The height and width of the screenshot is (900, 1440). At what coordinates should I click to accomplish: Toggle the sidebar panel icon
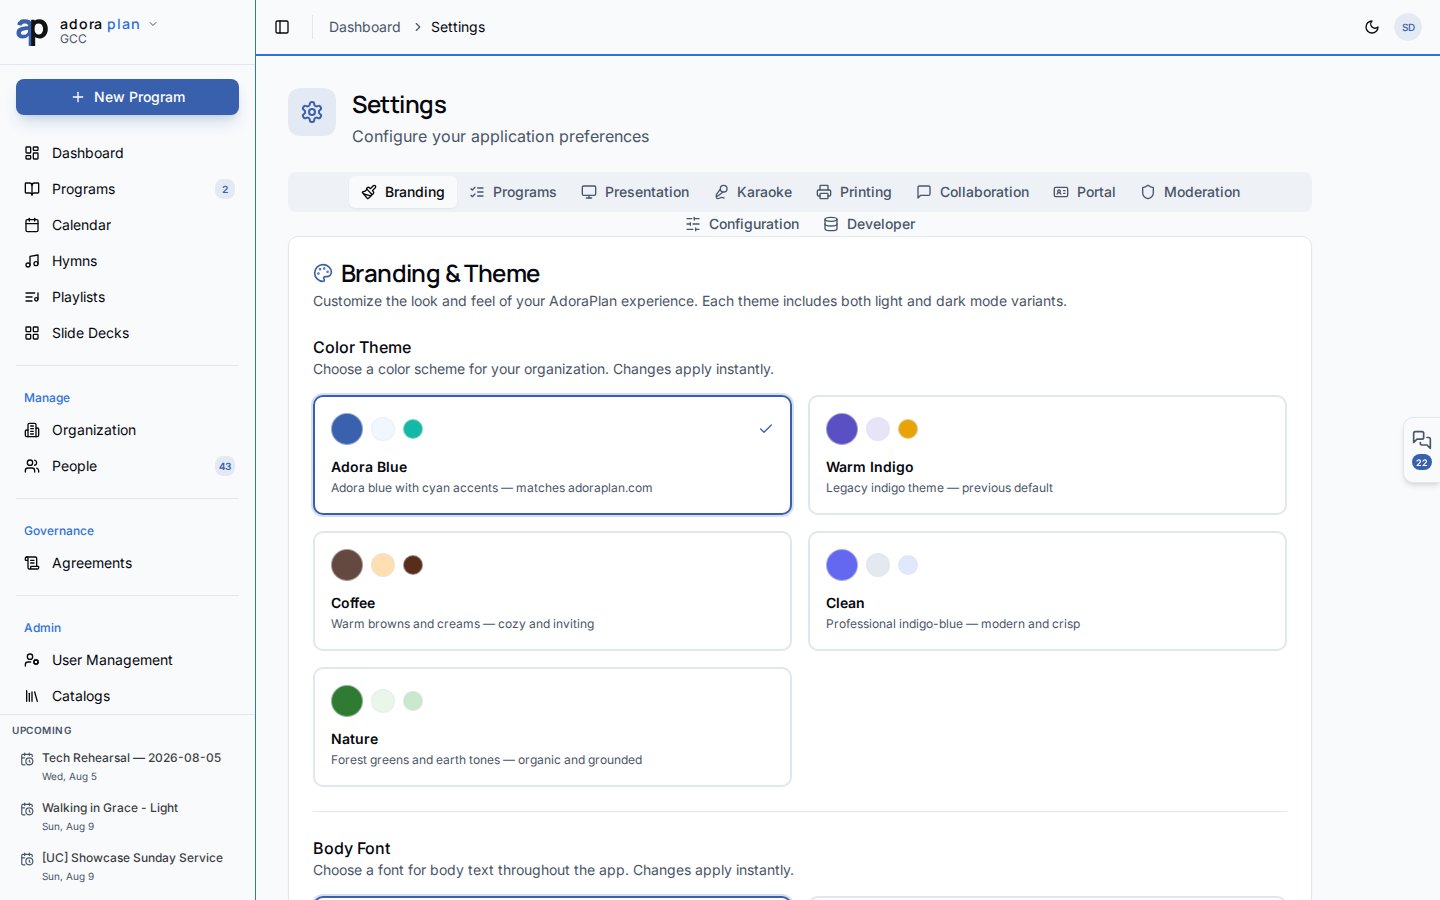(x=282, y=27)
